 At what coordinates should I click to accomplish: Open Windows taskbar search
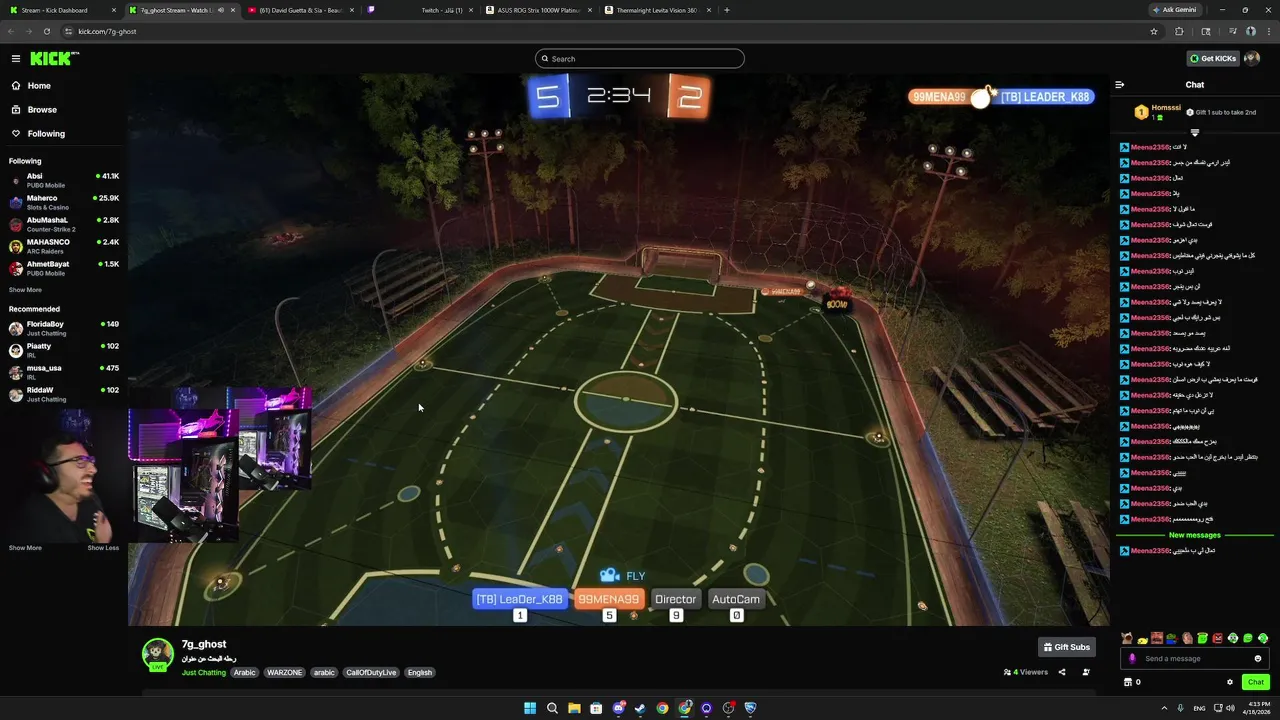[x=552, y=708]
